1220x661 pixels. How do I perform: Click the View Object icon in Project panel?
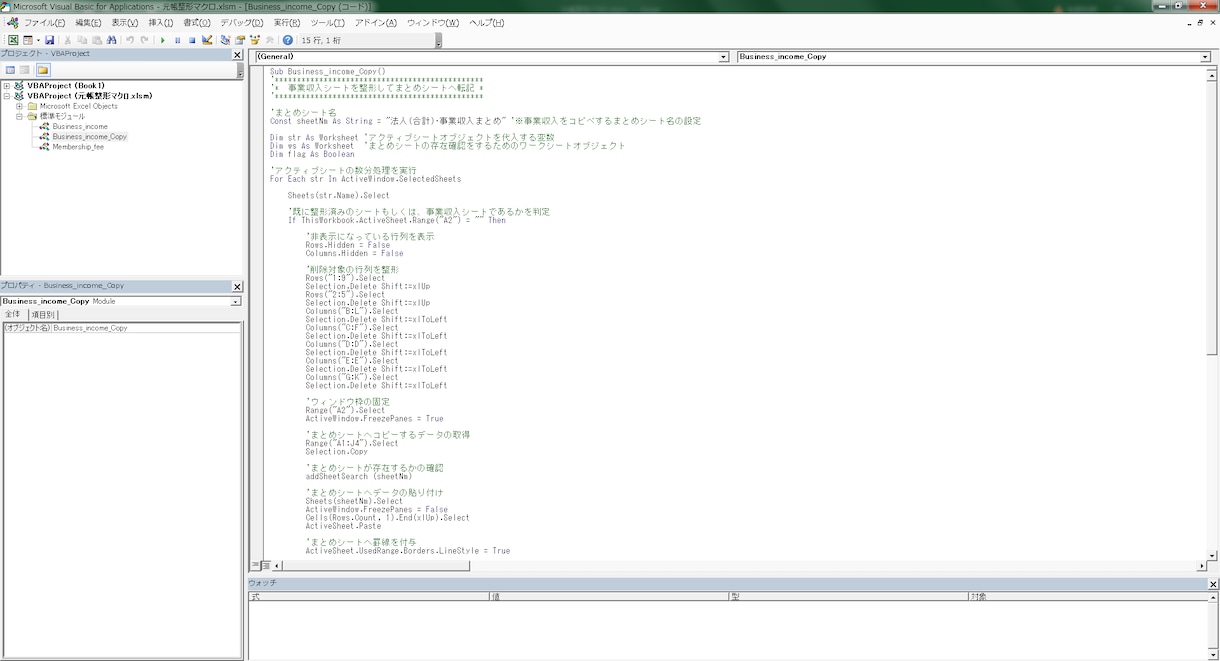[x=25, y=70]
